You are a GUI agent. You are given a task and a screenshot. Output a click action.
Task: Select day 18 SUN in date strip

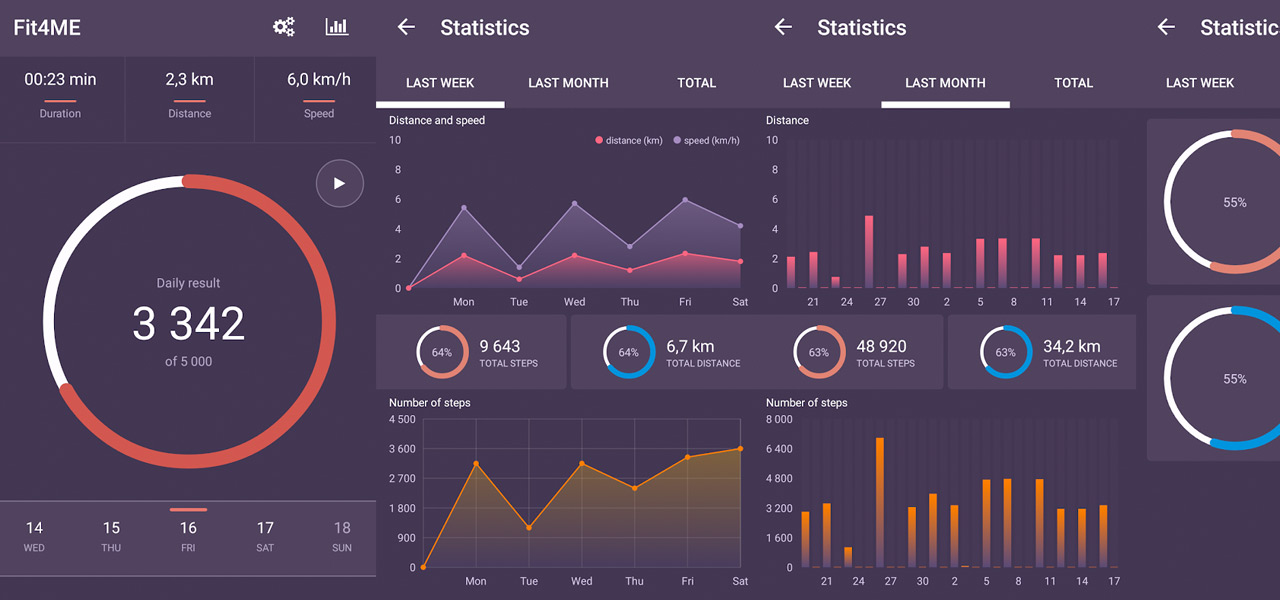click(x=342, y=536)
